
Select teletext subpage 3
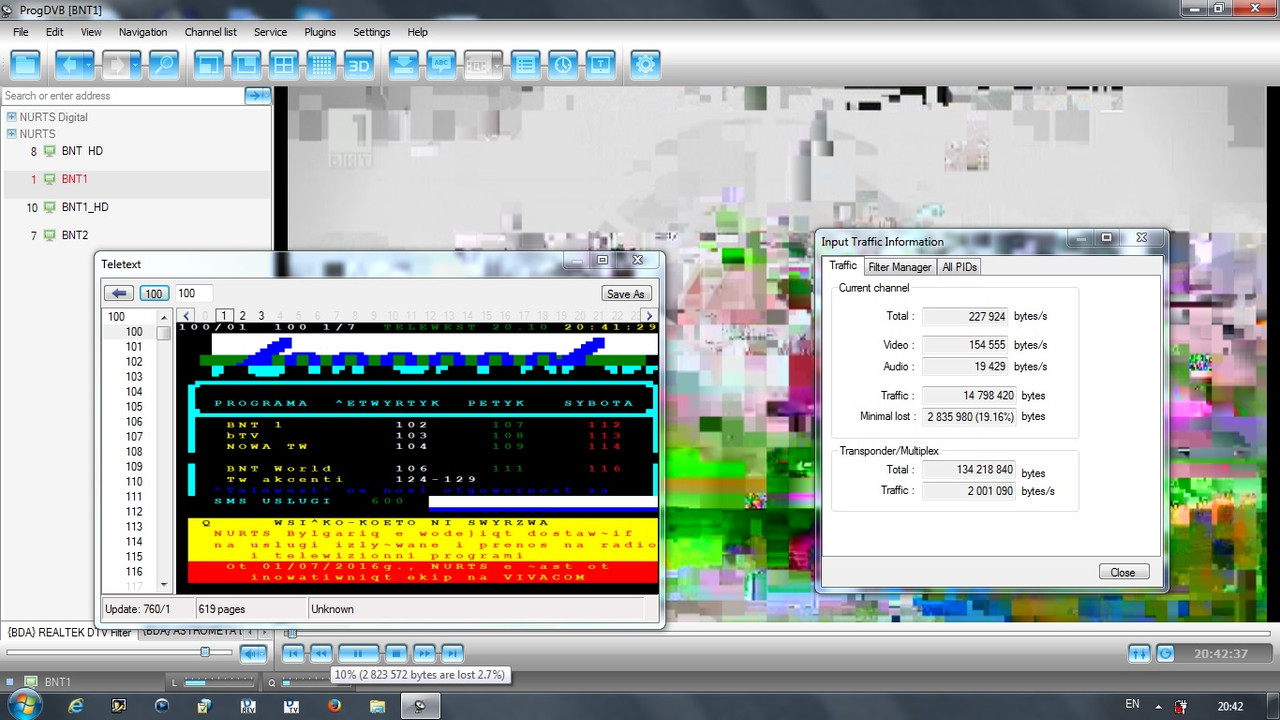261,316
